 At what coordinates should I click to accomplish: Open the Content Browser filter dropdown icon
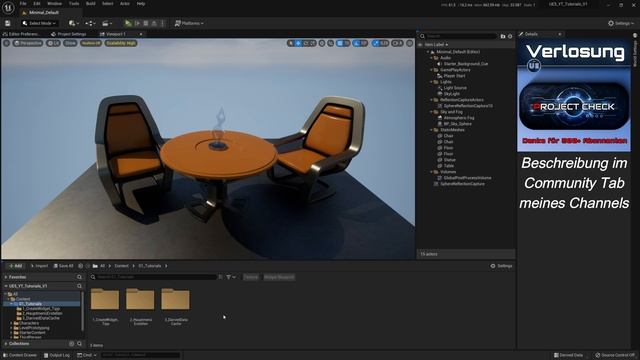231,277
